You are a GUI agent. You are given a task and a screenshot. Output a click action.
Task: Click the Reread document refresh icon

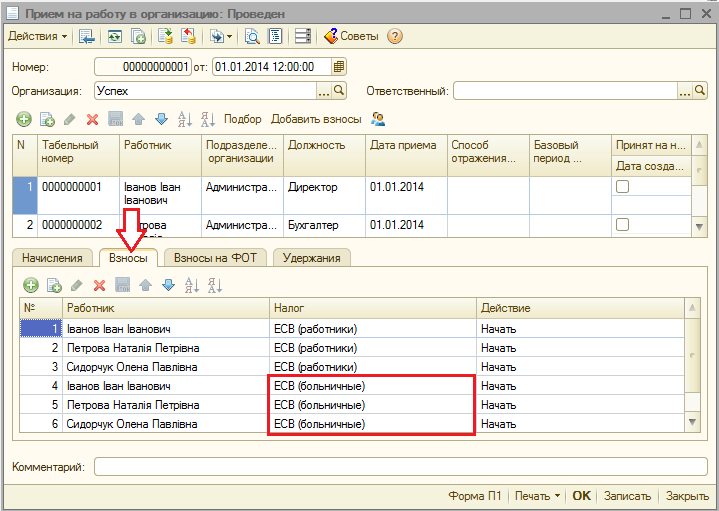(115, 36)
